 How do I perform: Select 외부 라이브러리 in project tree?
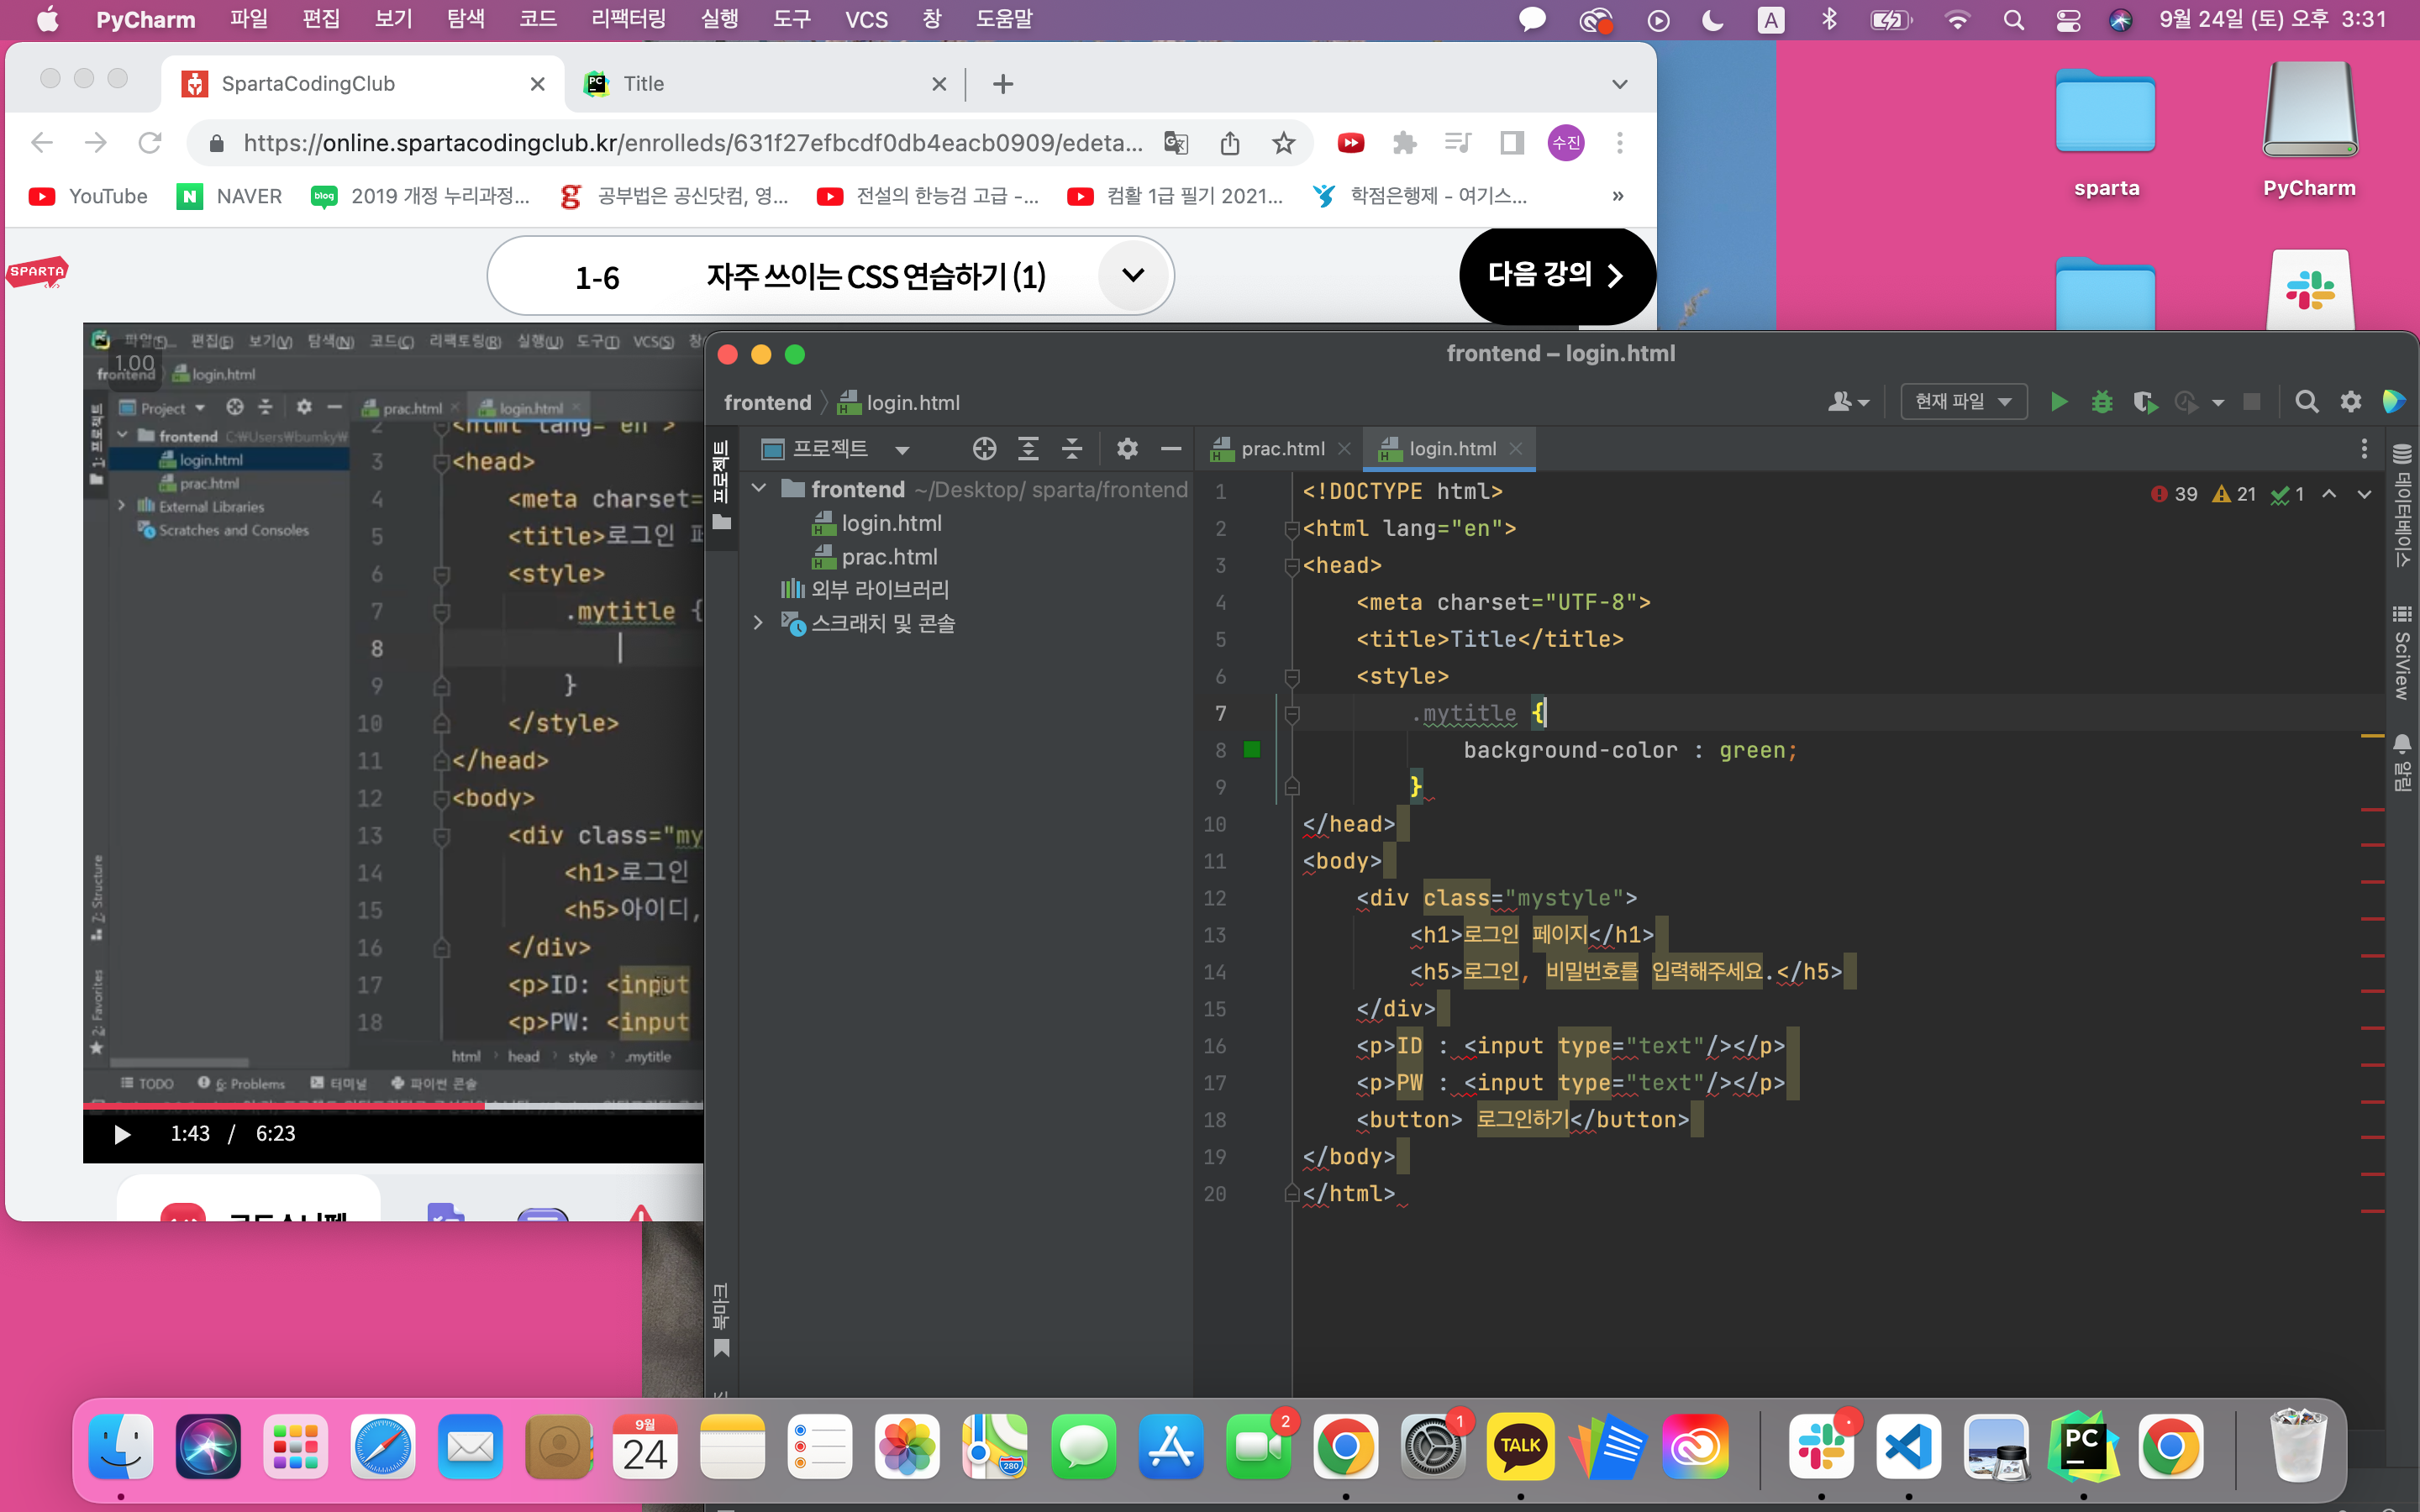(x=865, y=590)
